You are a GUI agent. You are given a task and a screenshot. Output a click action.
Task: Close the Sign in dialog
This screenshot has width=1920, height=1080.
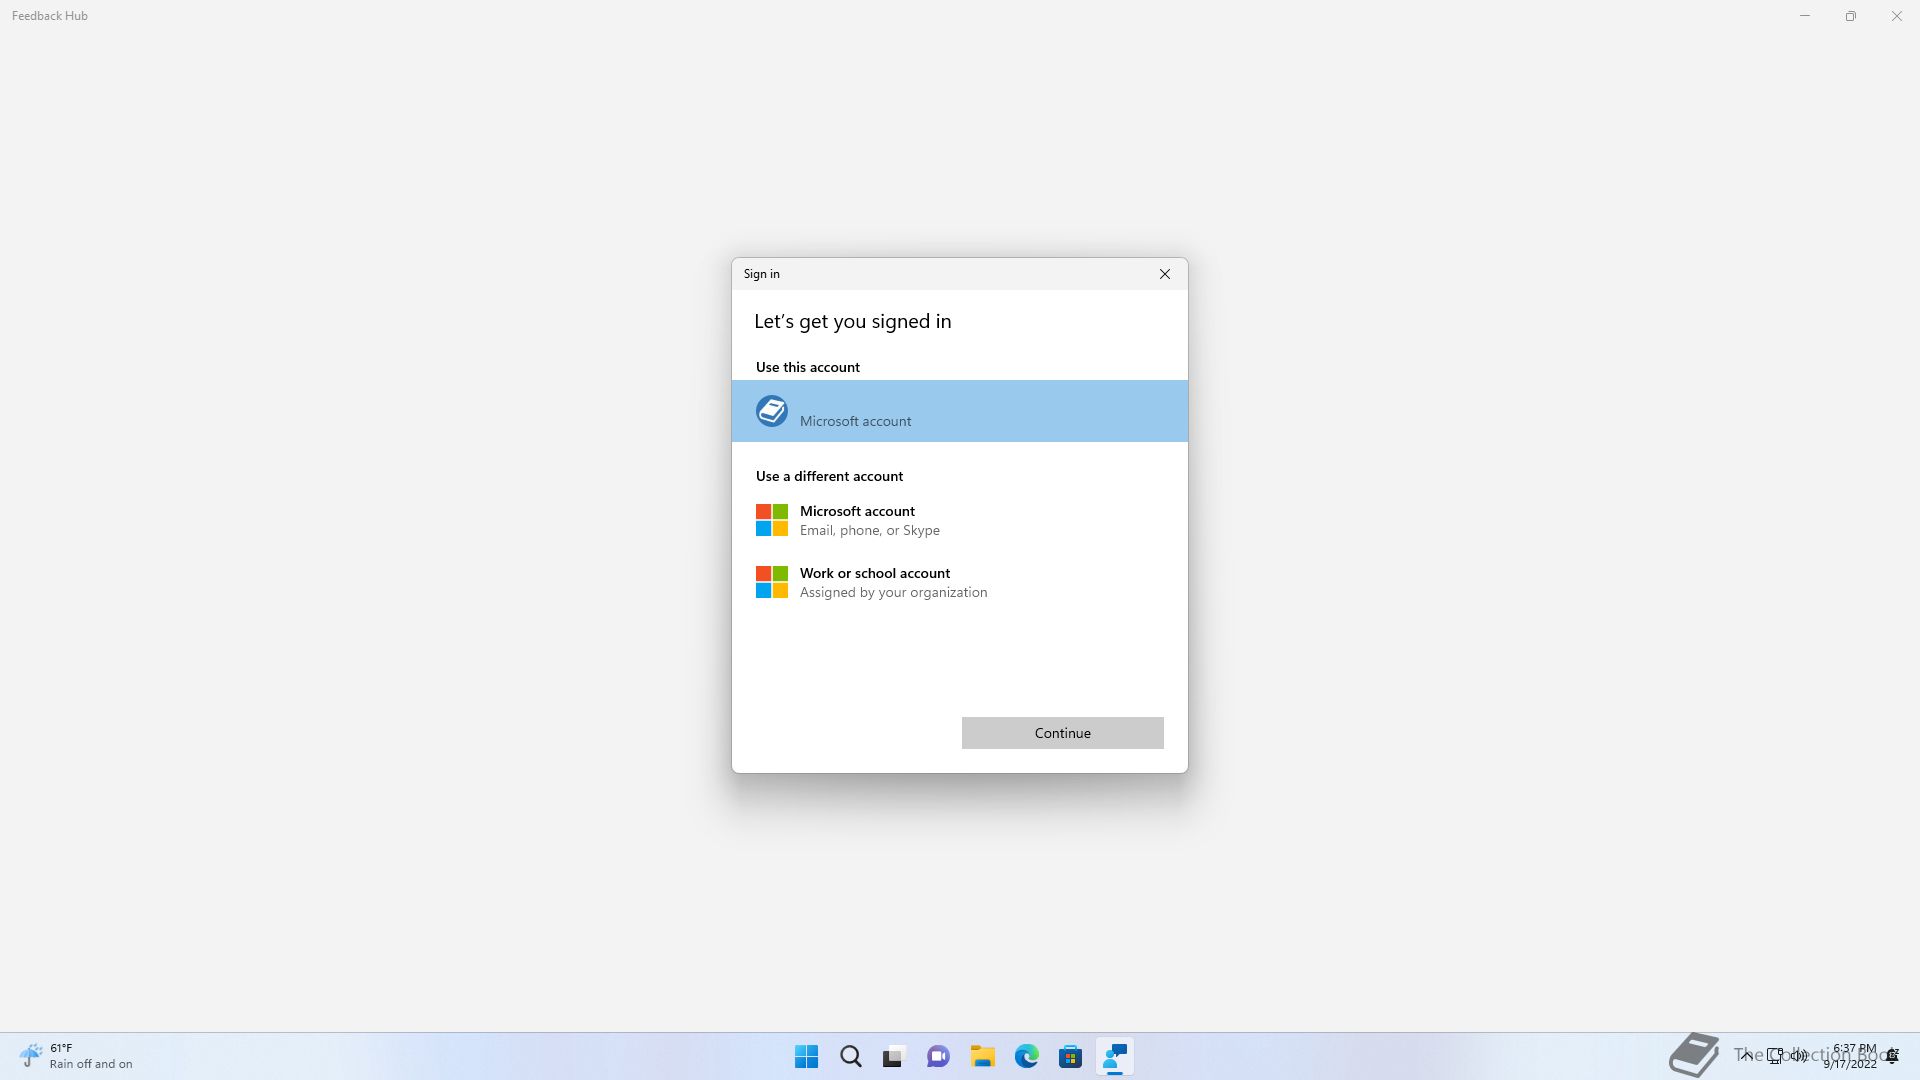[x=1164, y=274]
